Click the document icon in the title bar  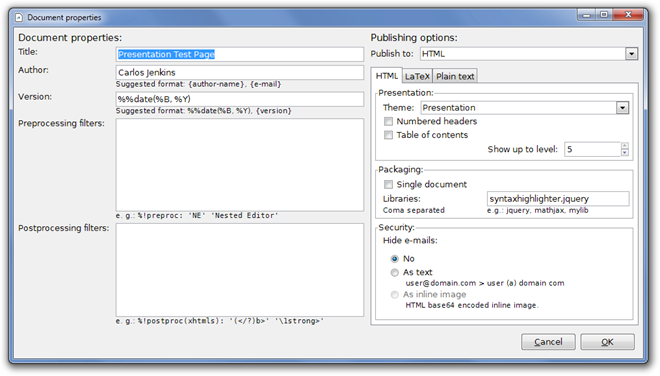pos(19,18)
